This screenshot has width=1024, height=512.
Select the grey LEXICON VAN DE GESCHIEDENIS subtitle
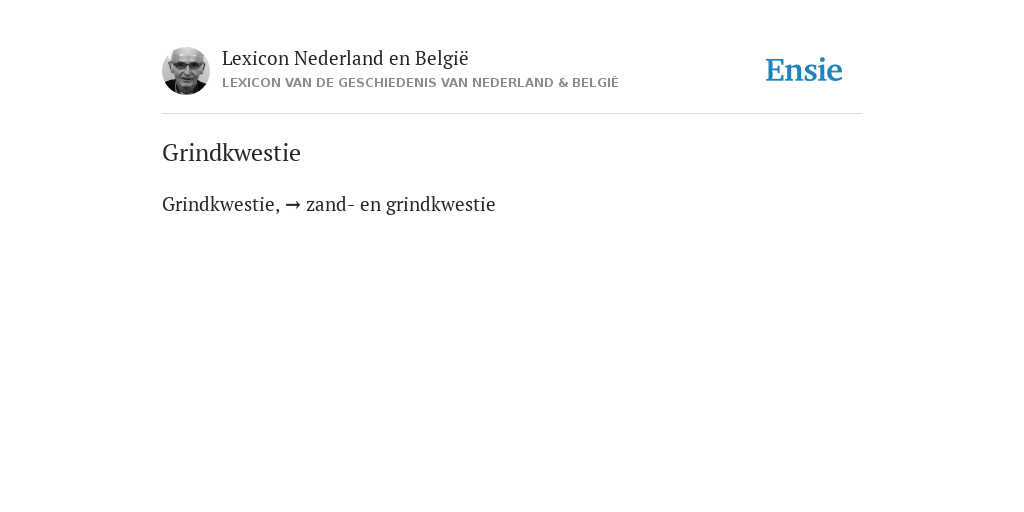pyautogui.click(x=420, y=83)
